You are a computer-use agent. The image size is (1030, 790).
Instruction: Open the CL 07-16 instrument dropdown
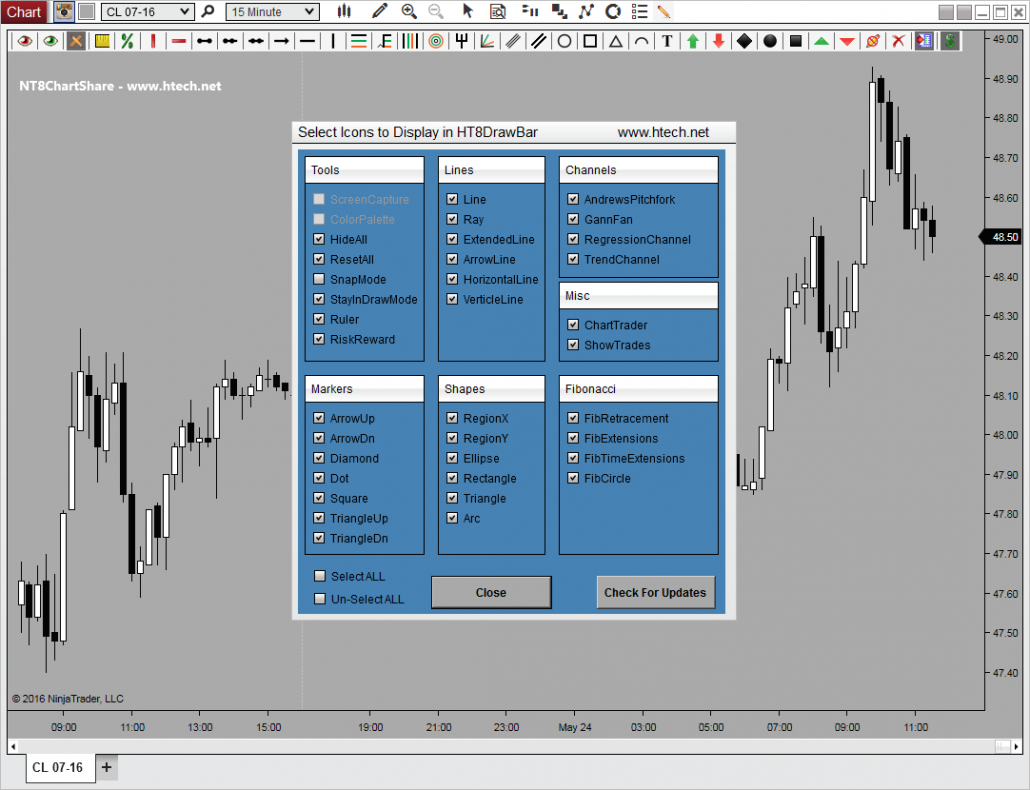pos(147,12)
